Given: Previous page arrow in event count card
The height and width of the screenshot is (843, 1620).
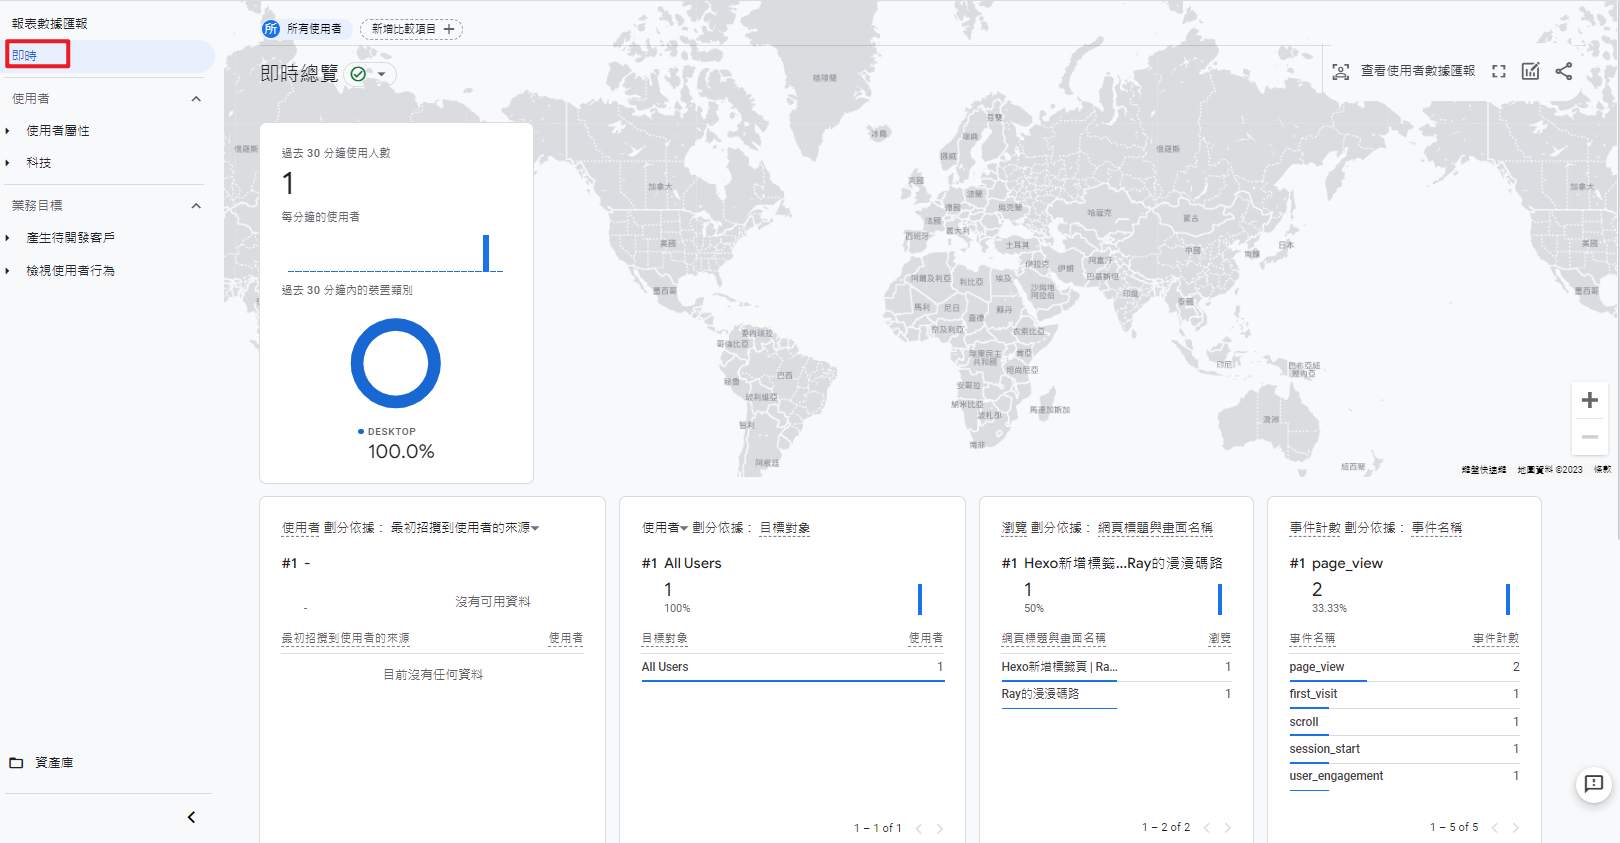Looking at the screenshot, I should pyautogui.click(x=1495, y=828).
